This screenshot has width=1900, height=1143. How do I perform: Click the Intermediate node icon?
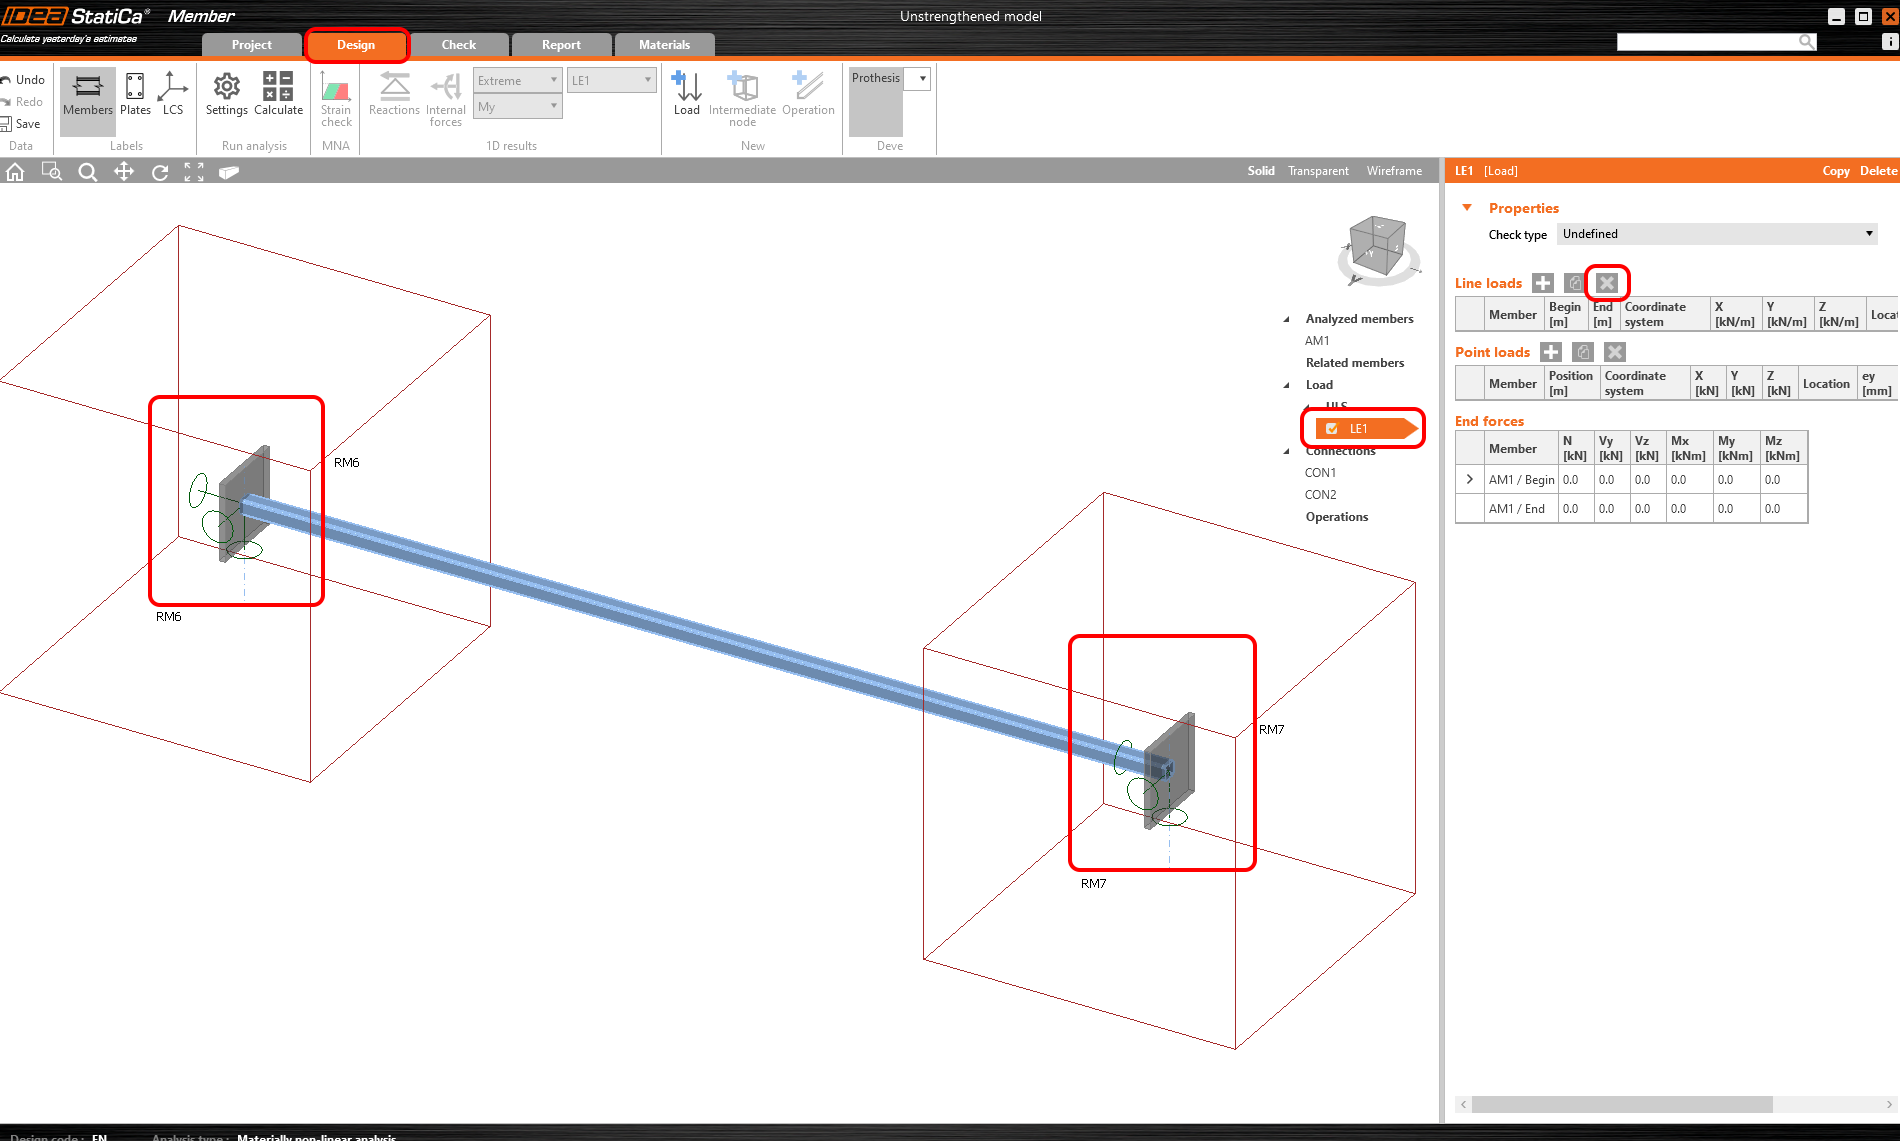(742, 95)
